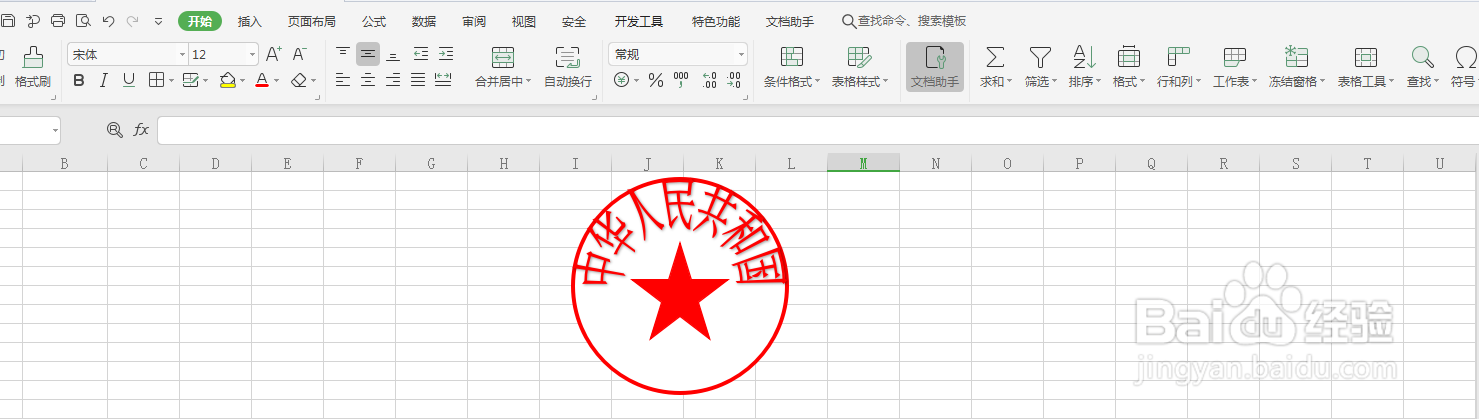Toggle align text right
Image resolution: width=1479 pixels, height=419 pixels.
tap(393, 80)
